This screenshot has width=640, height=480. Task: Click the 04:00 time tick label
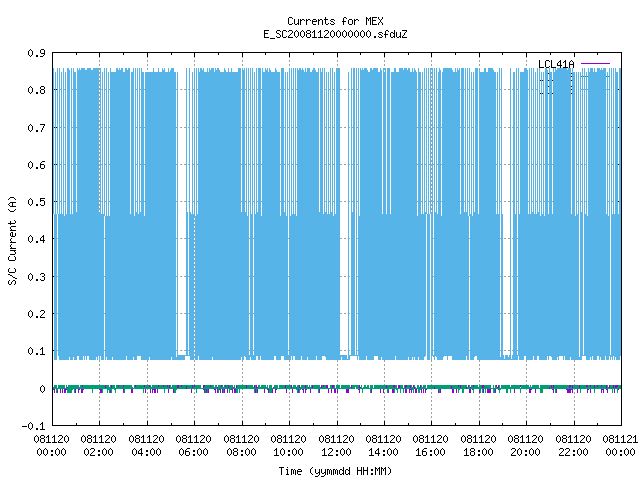tap(146, 452)
